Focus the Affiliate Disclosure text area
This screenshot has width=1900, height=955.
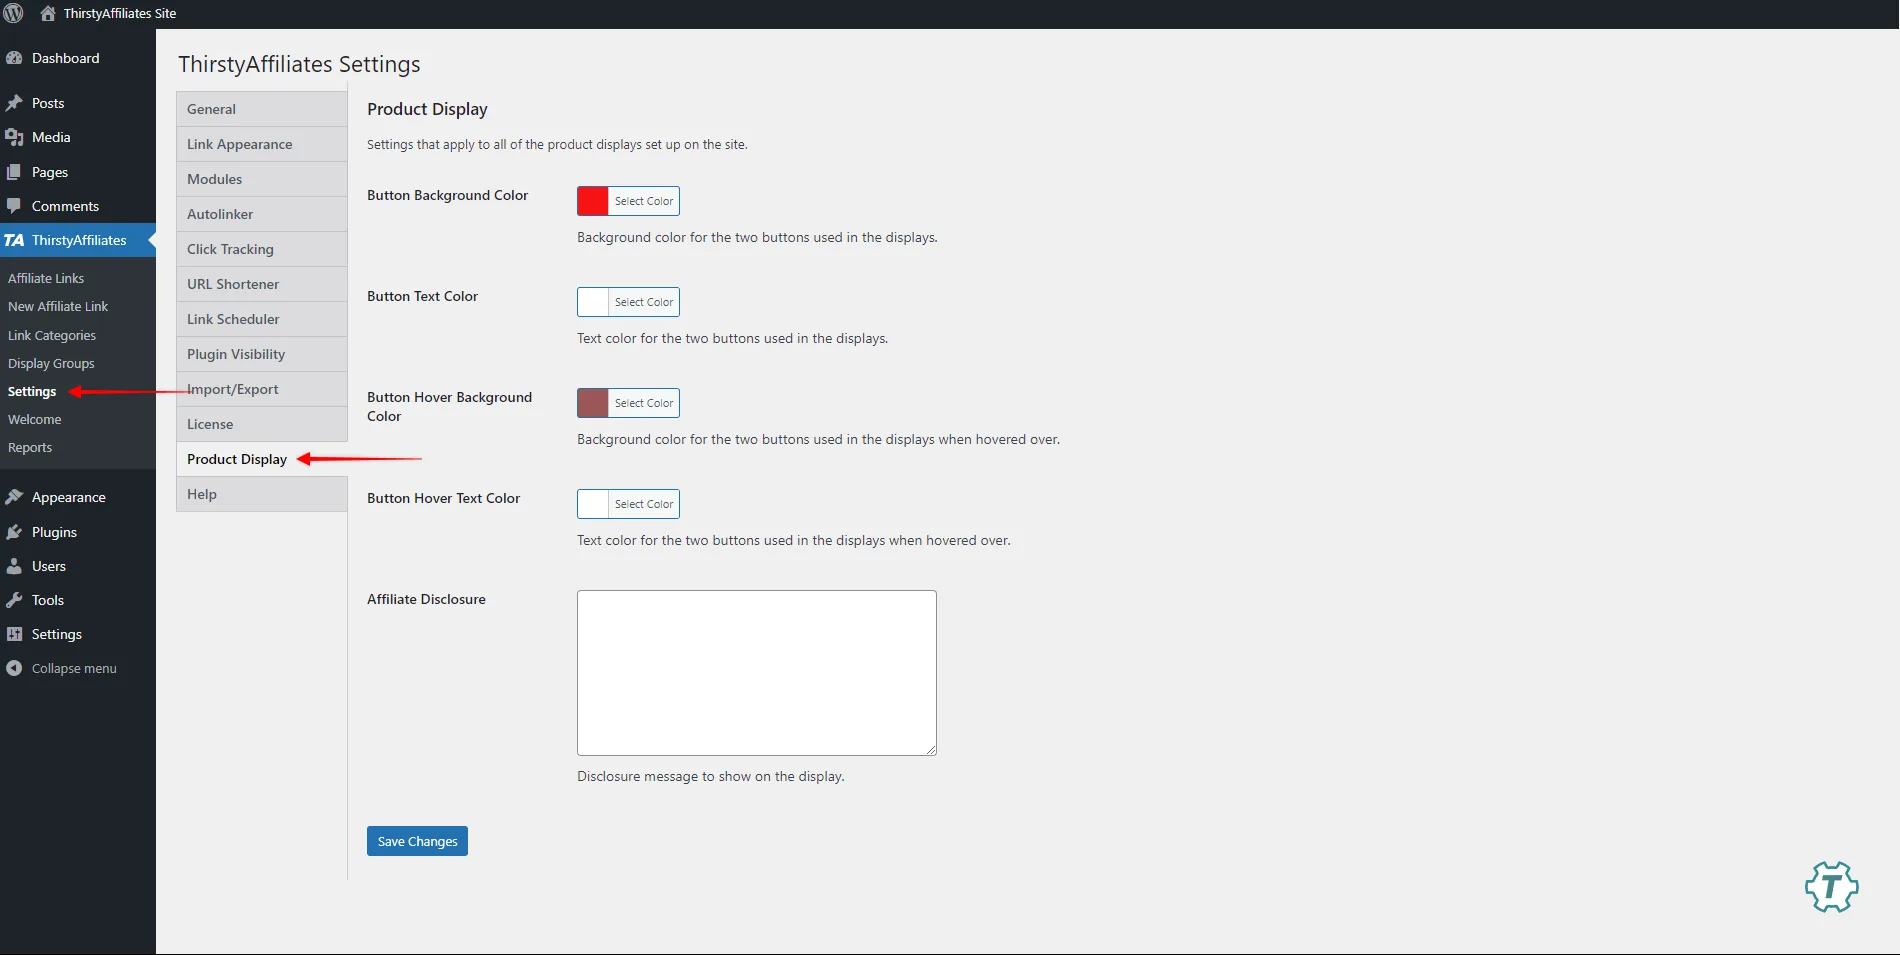[757, 673]
